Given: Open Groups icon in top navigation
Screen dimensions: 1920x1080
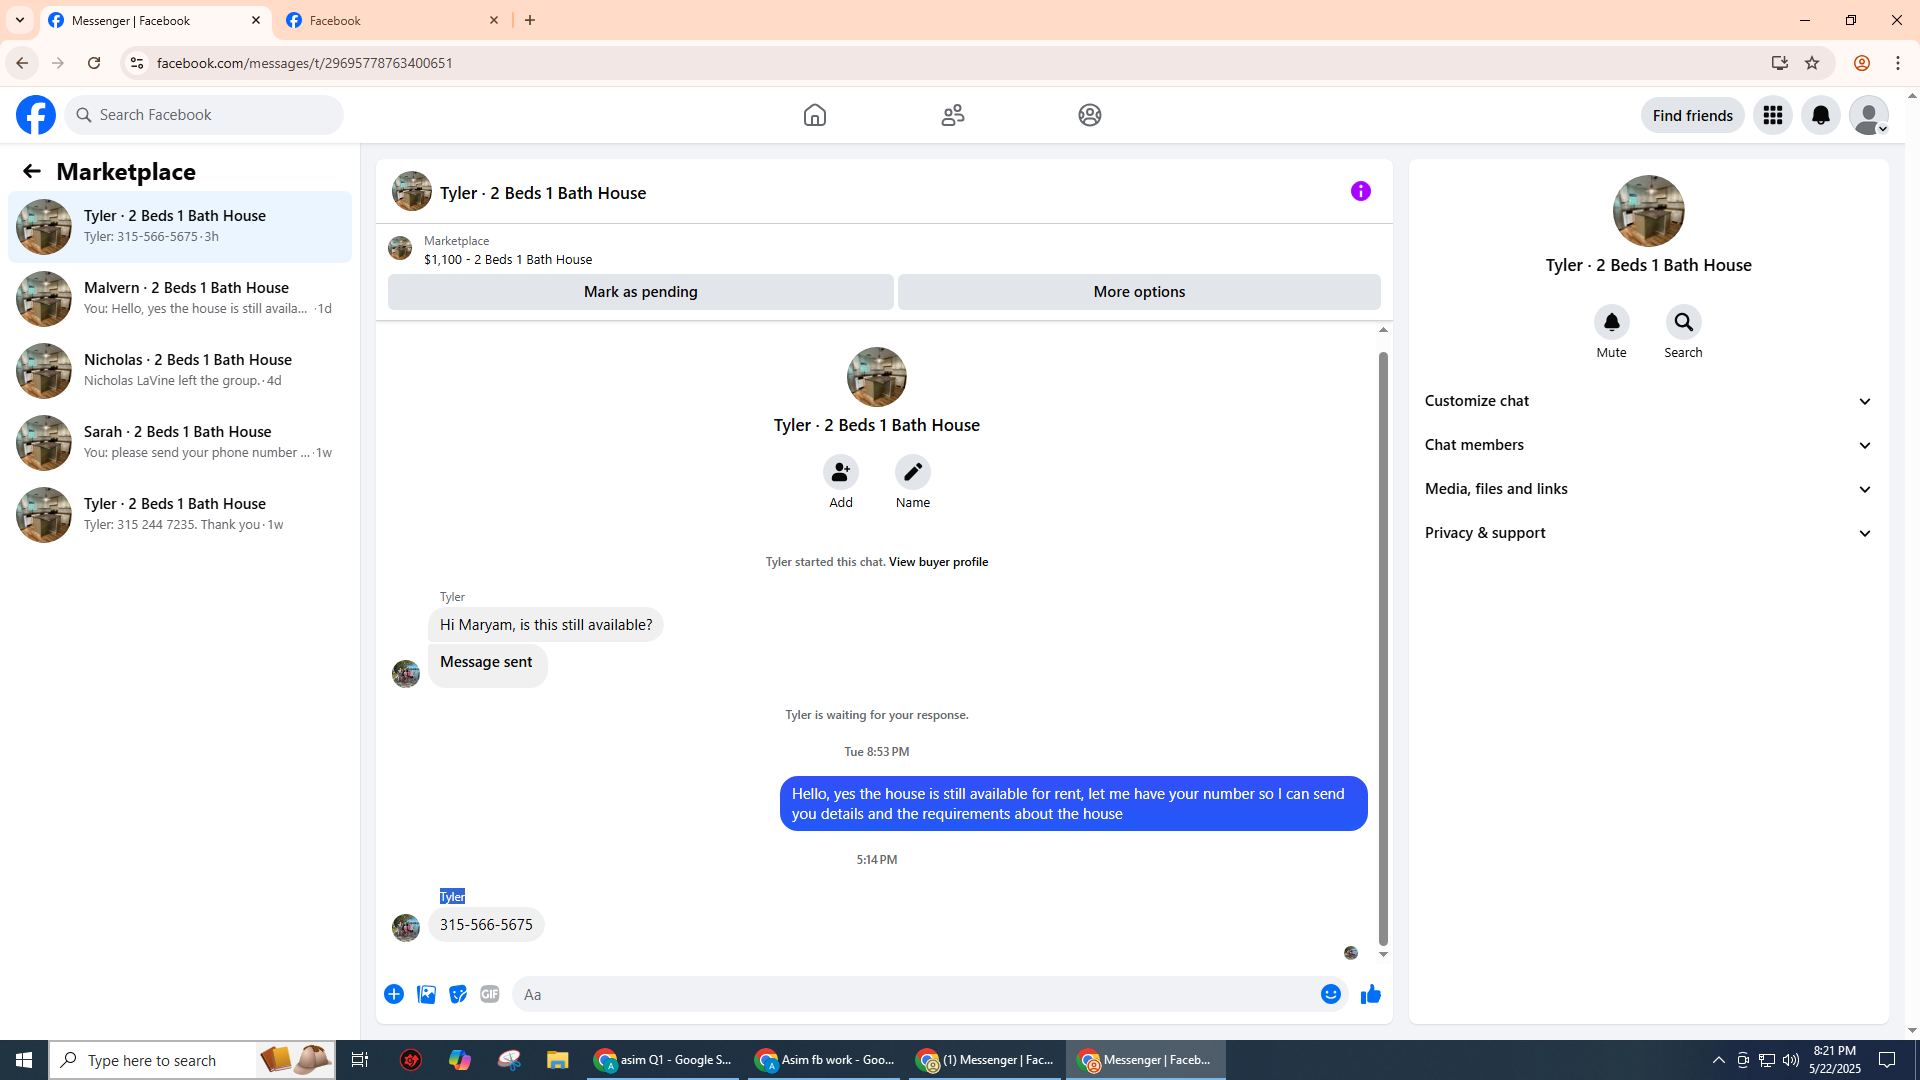Looking at the screenshot, I should click(x=1089, y=115).
